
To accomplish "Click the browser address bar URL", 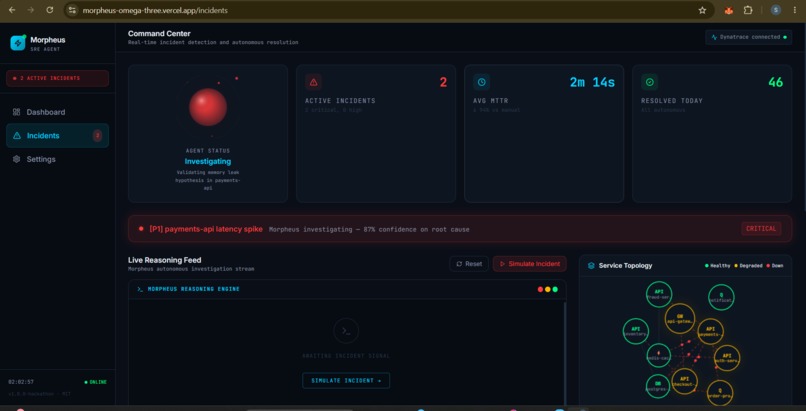I will (x=155, y=10).
